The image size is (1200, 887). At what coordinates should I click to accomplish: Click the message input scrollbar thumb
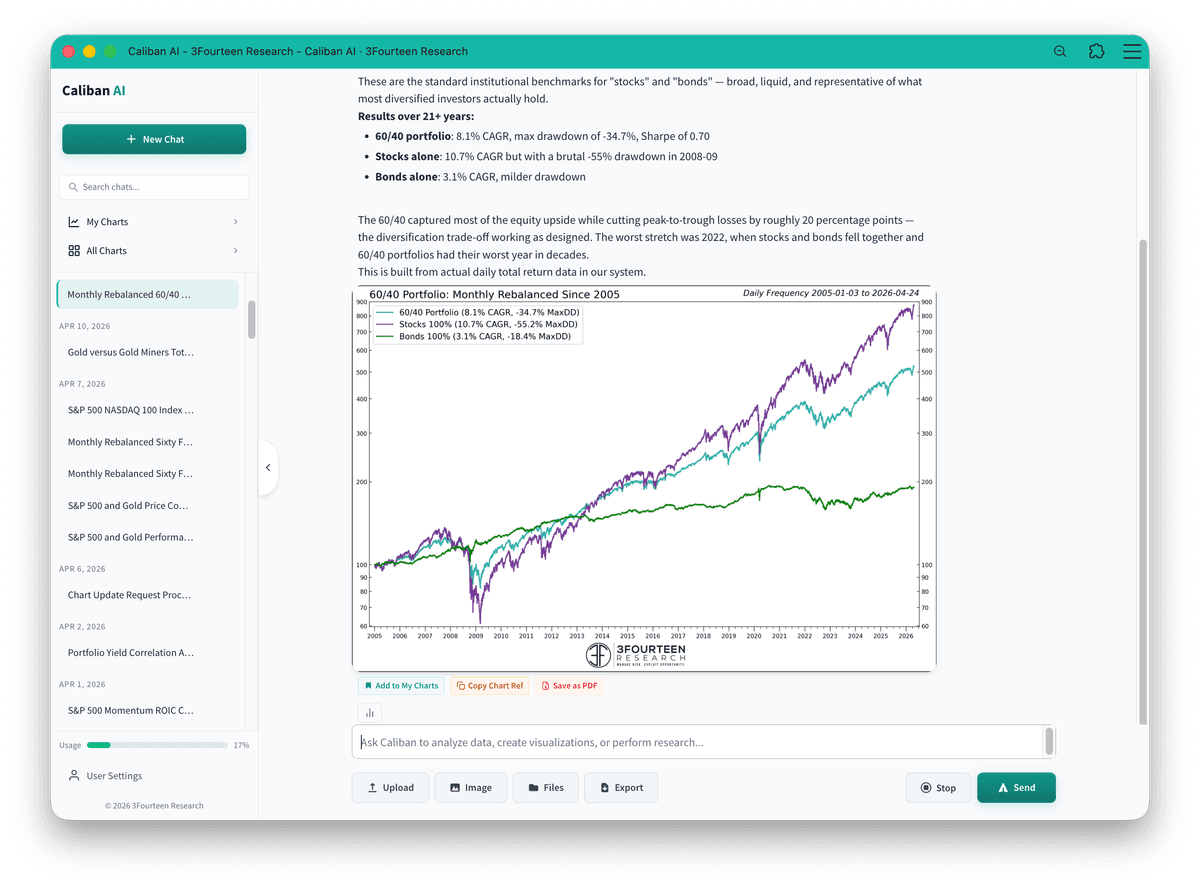click(x=1049, y=741)
